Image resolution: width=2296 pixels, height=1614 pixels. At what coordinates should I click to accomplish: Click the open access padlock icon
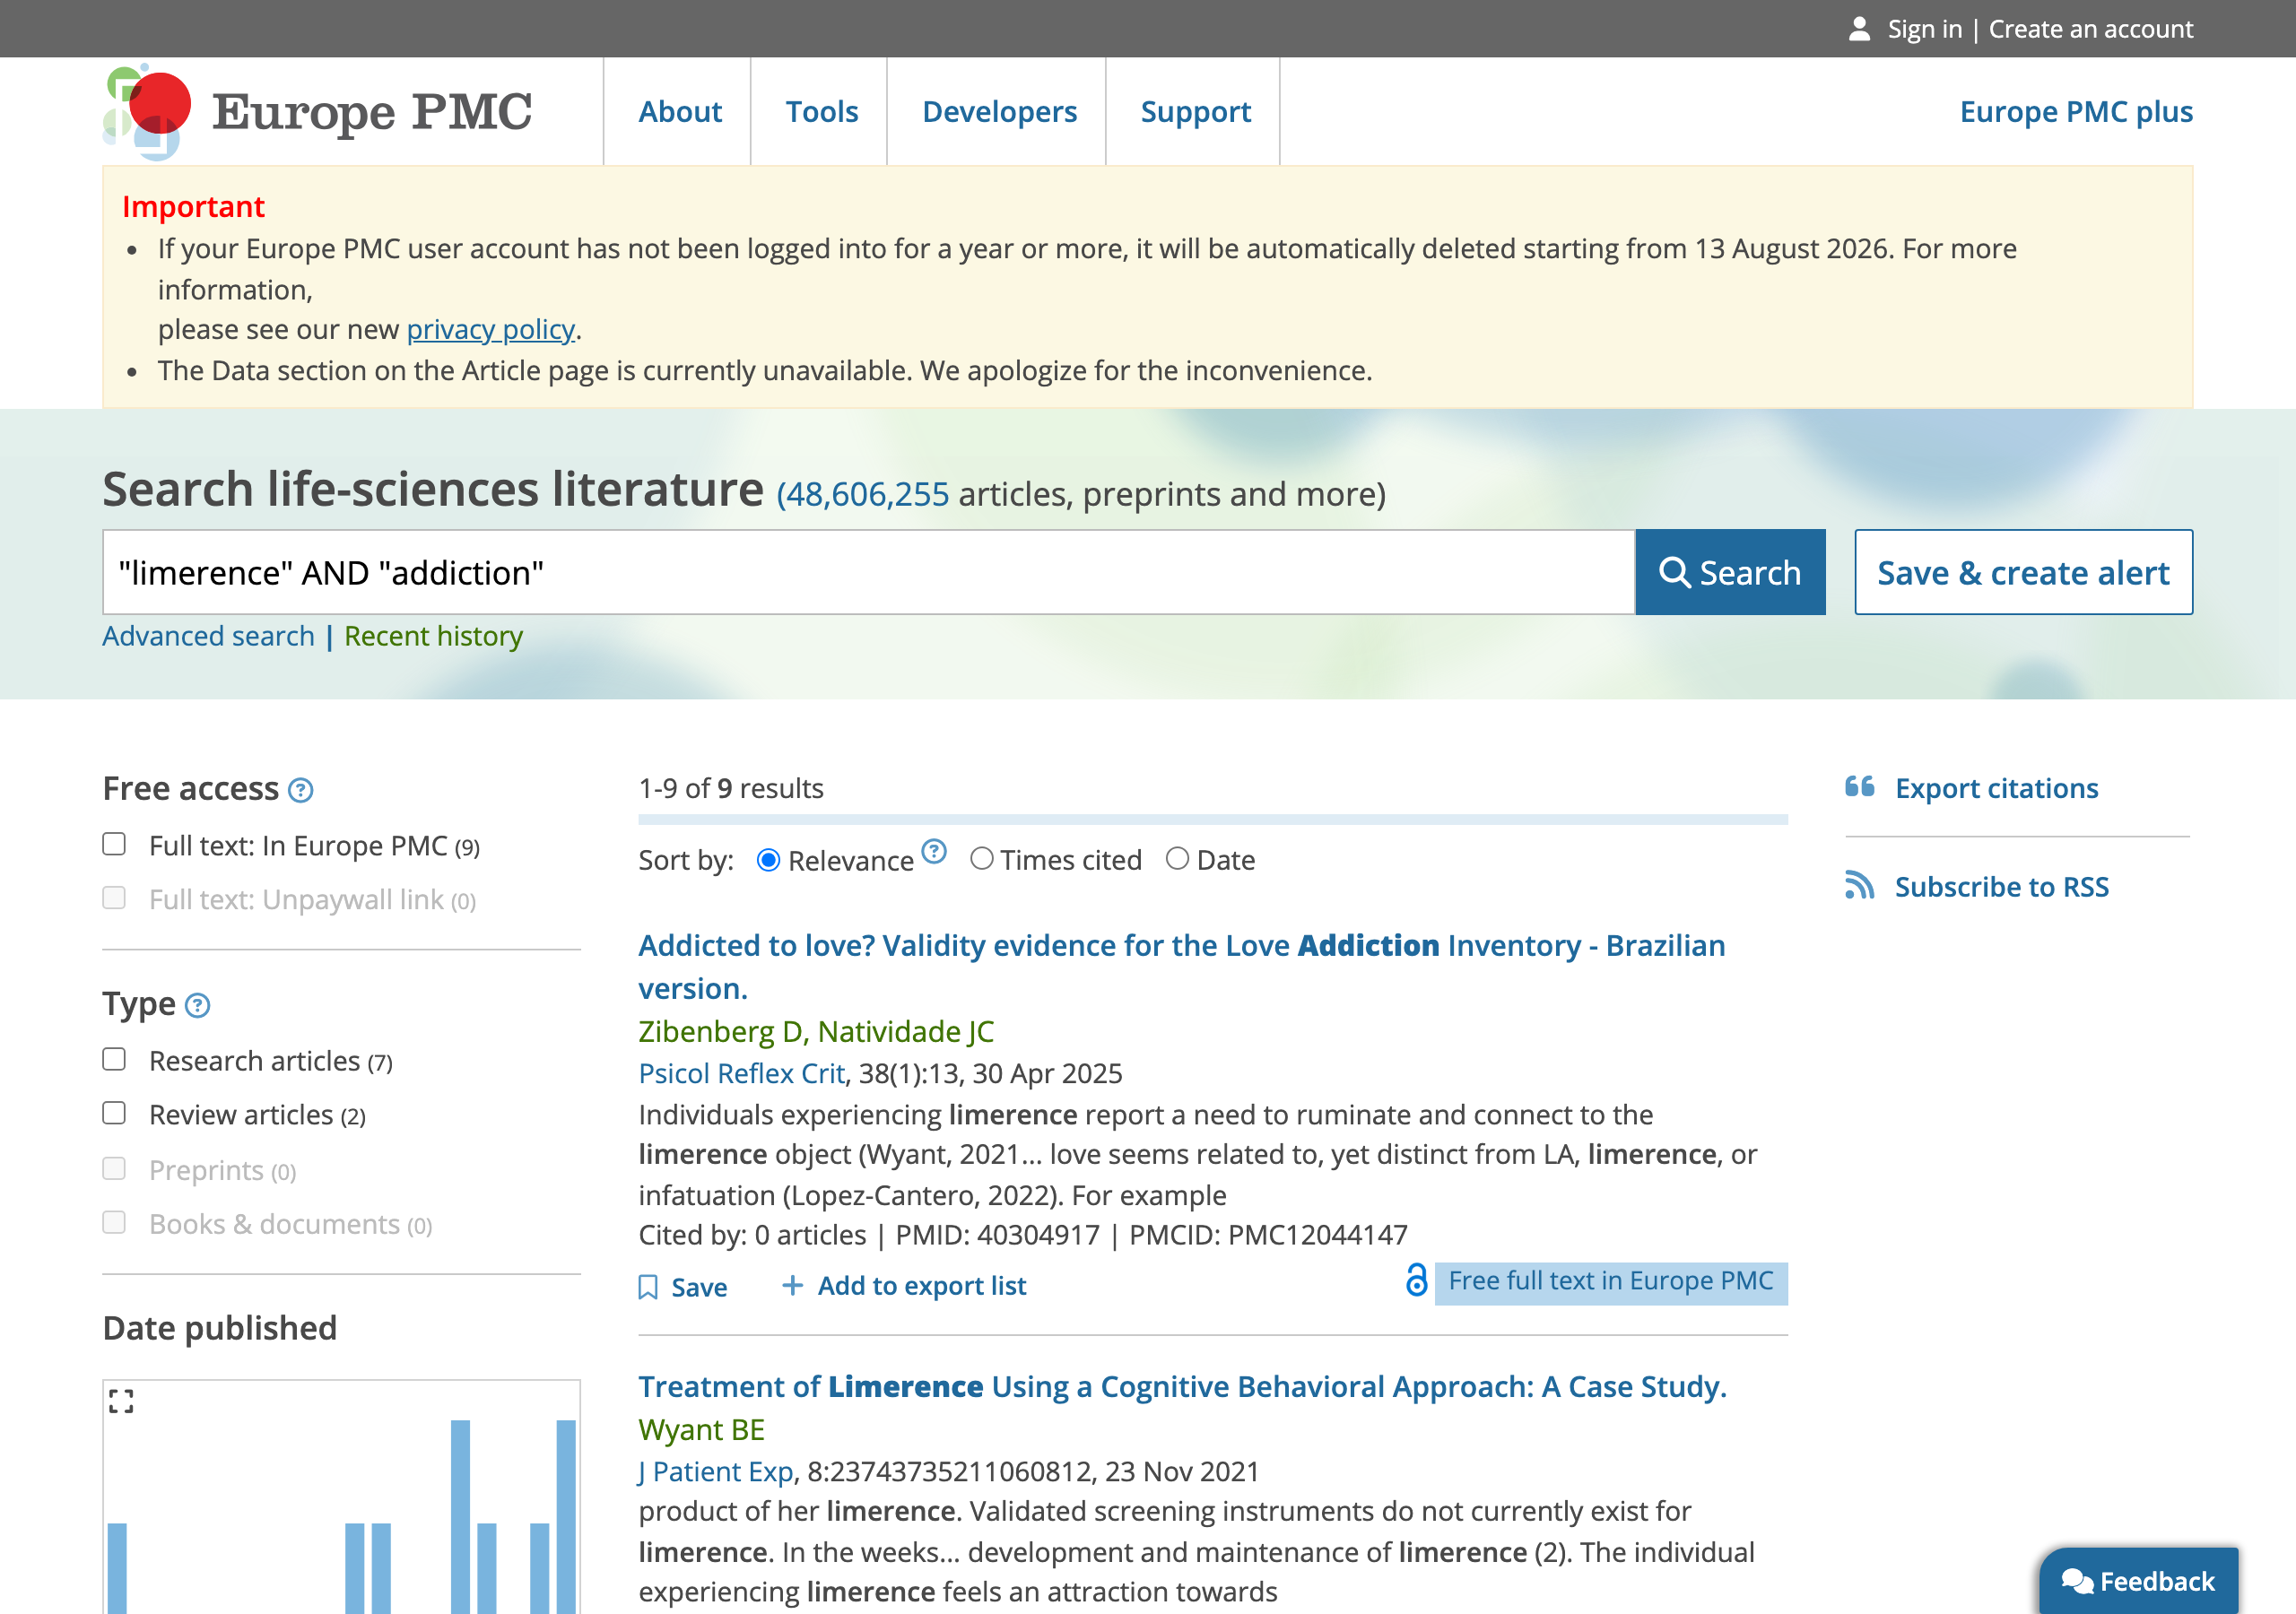pyautogui.click(x=1416, y=1280)
